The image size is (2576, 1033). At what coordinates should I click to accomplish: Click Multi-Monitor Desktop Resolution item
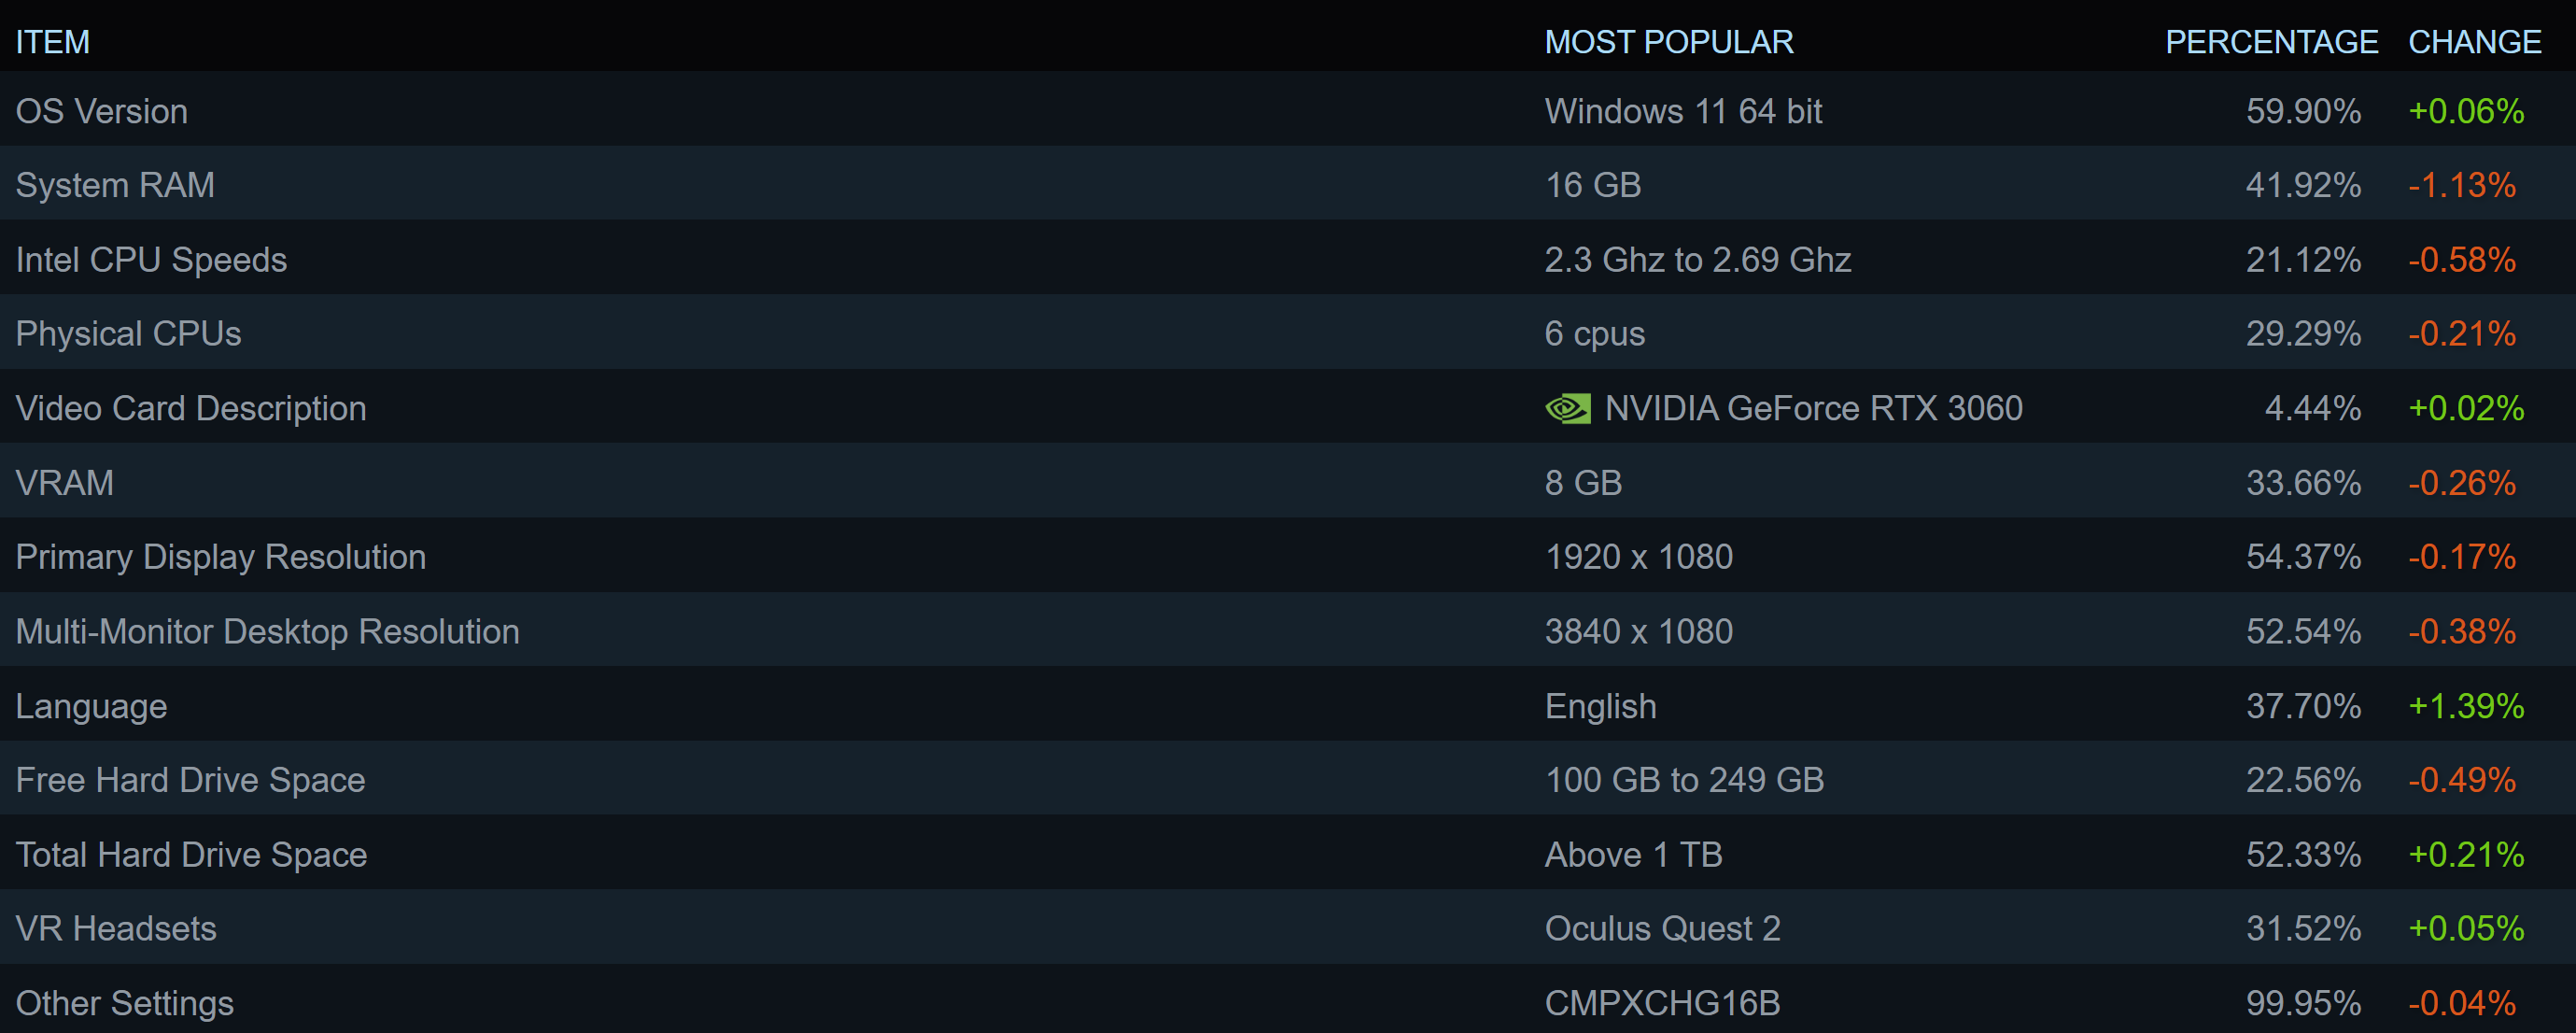click(x=267, y=632)
